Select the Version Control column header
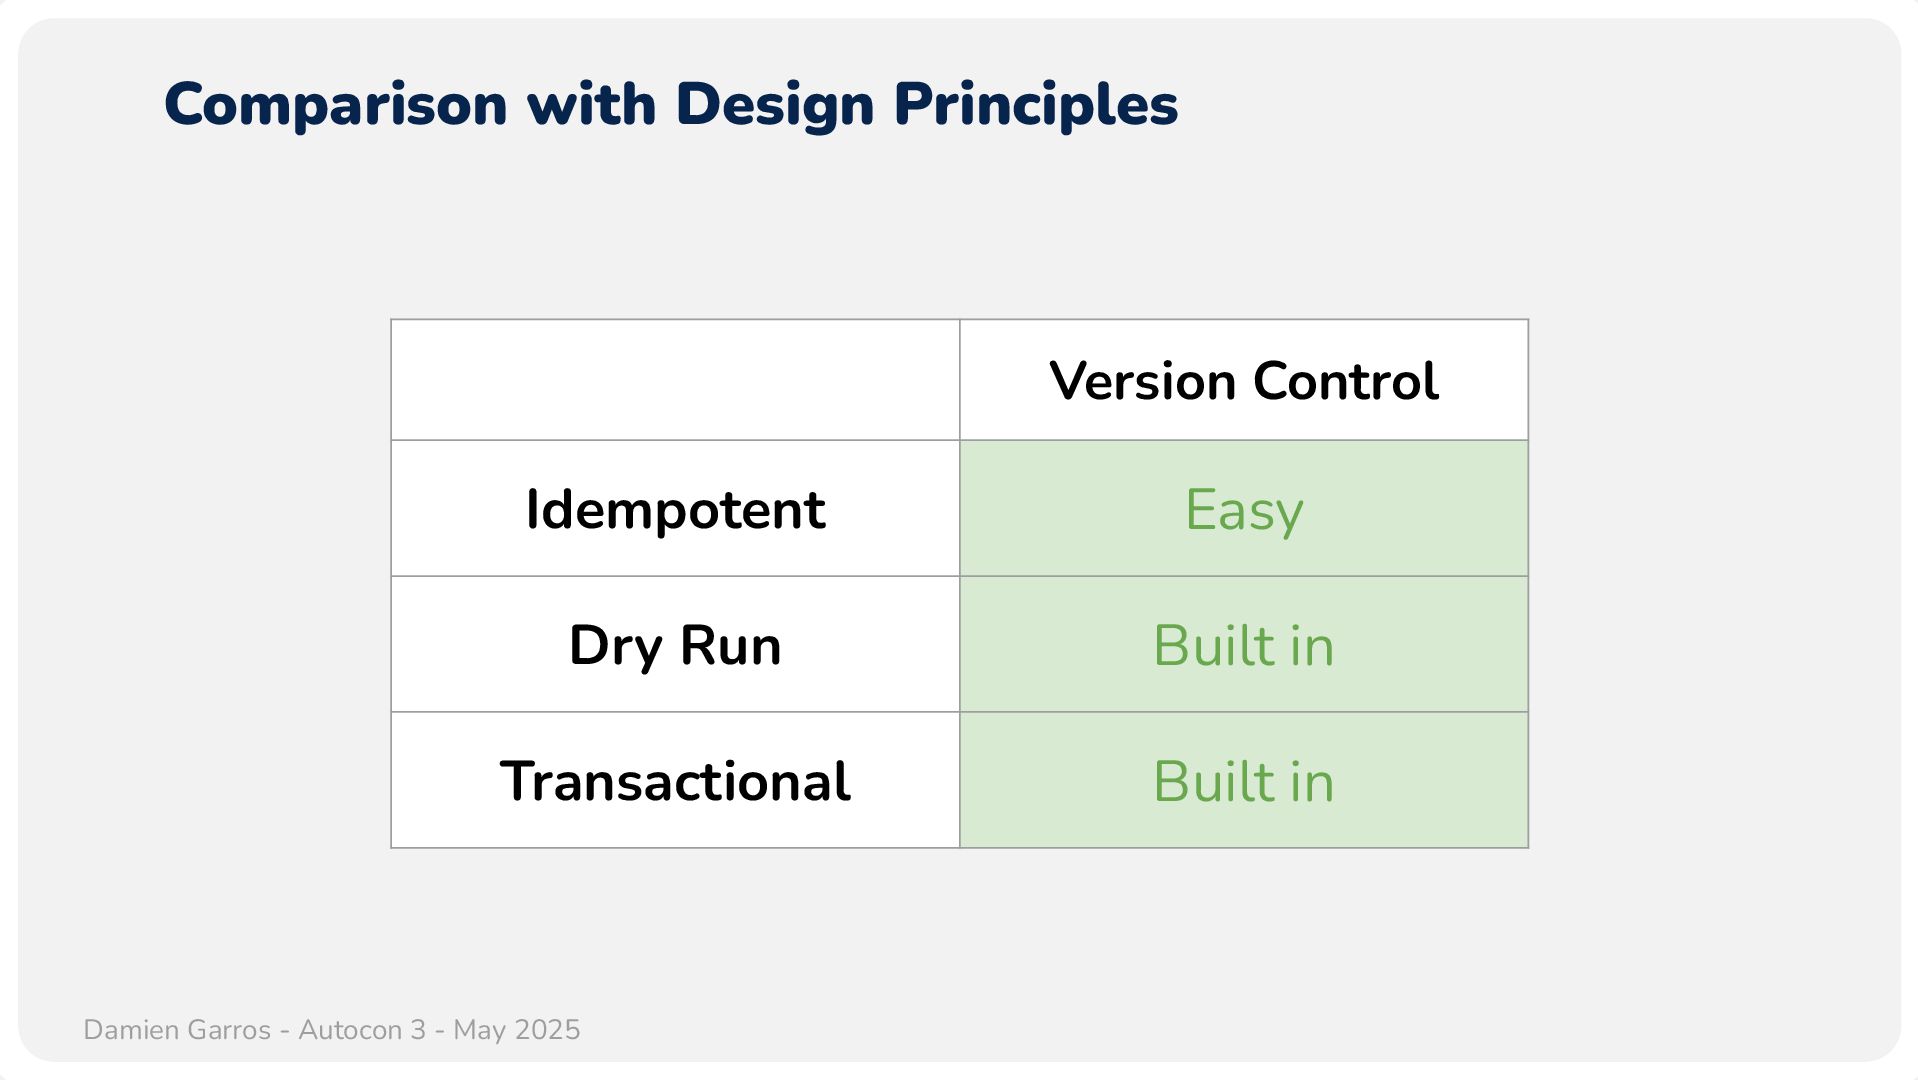This screenshot has width=1918, height=1080. pos(1244,380)
